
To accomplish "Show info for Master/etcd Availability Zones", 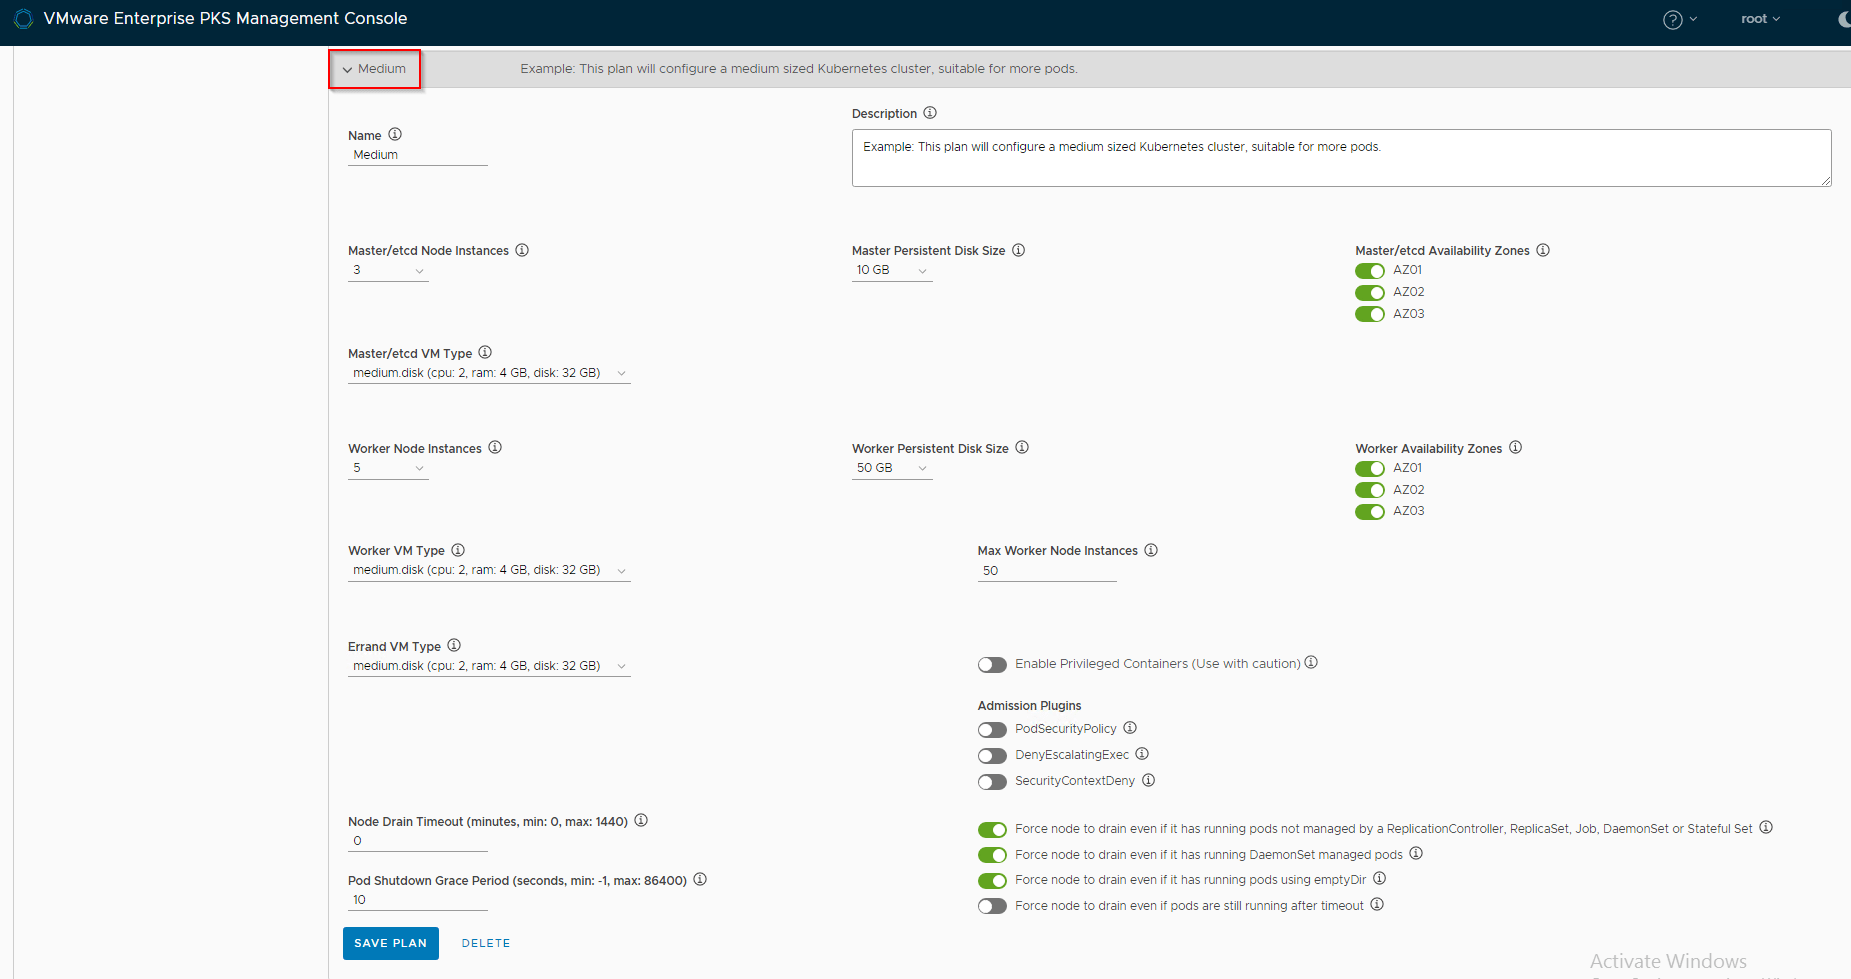I will click(1543, 250).
